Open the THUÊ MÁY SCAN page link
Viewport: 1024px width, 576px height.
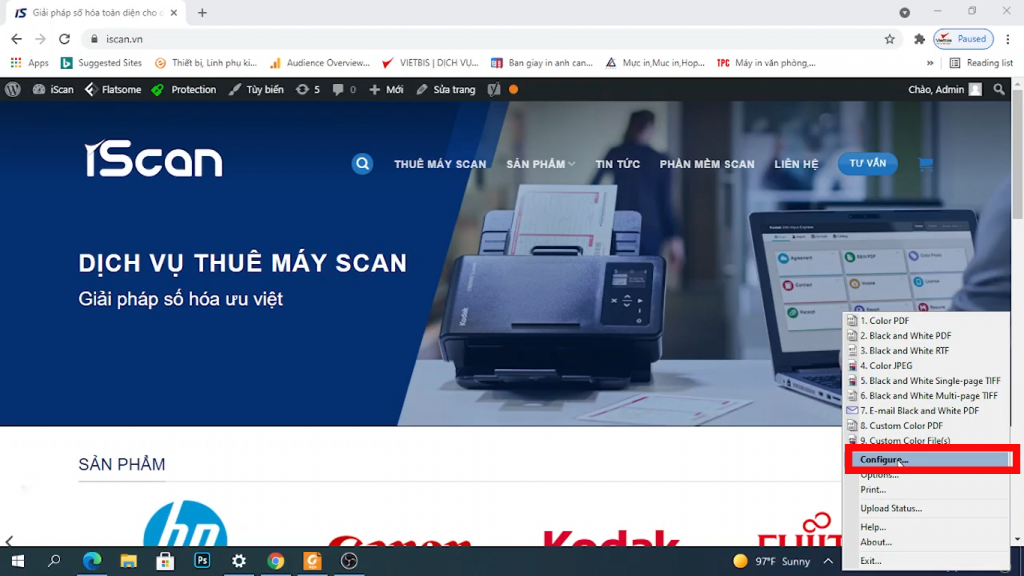440,163
